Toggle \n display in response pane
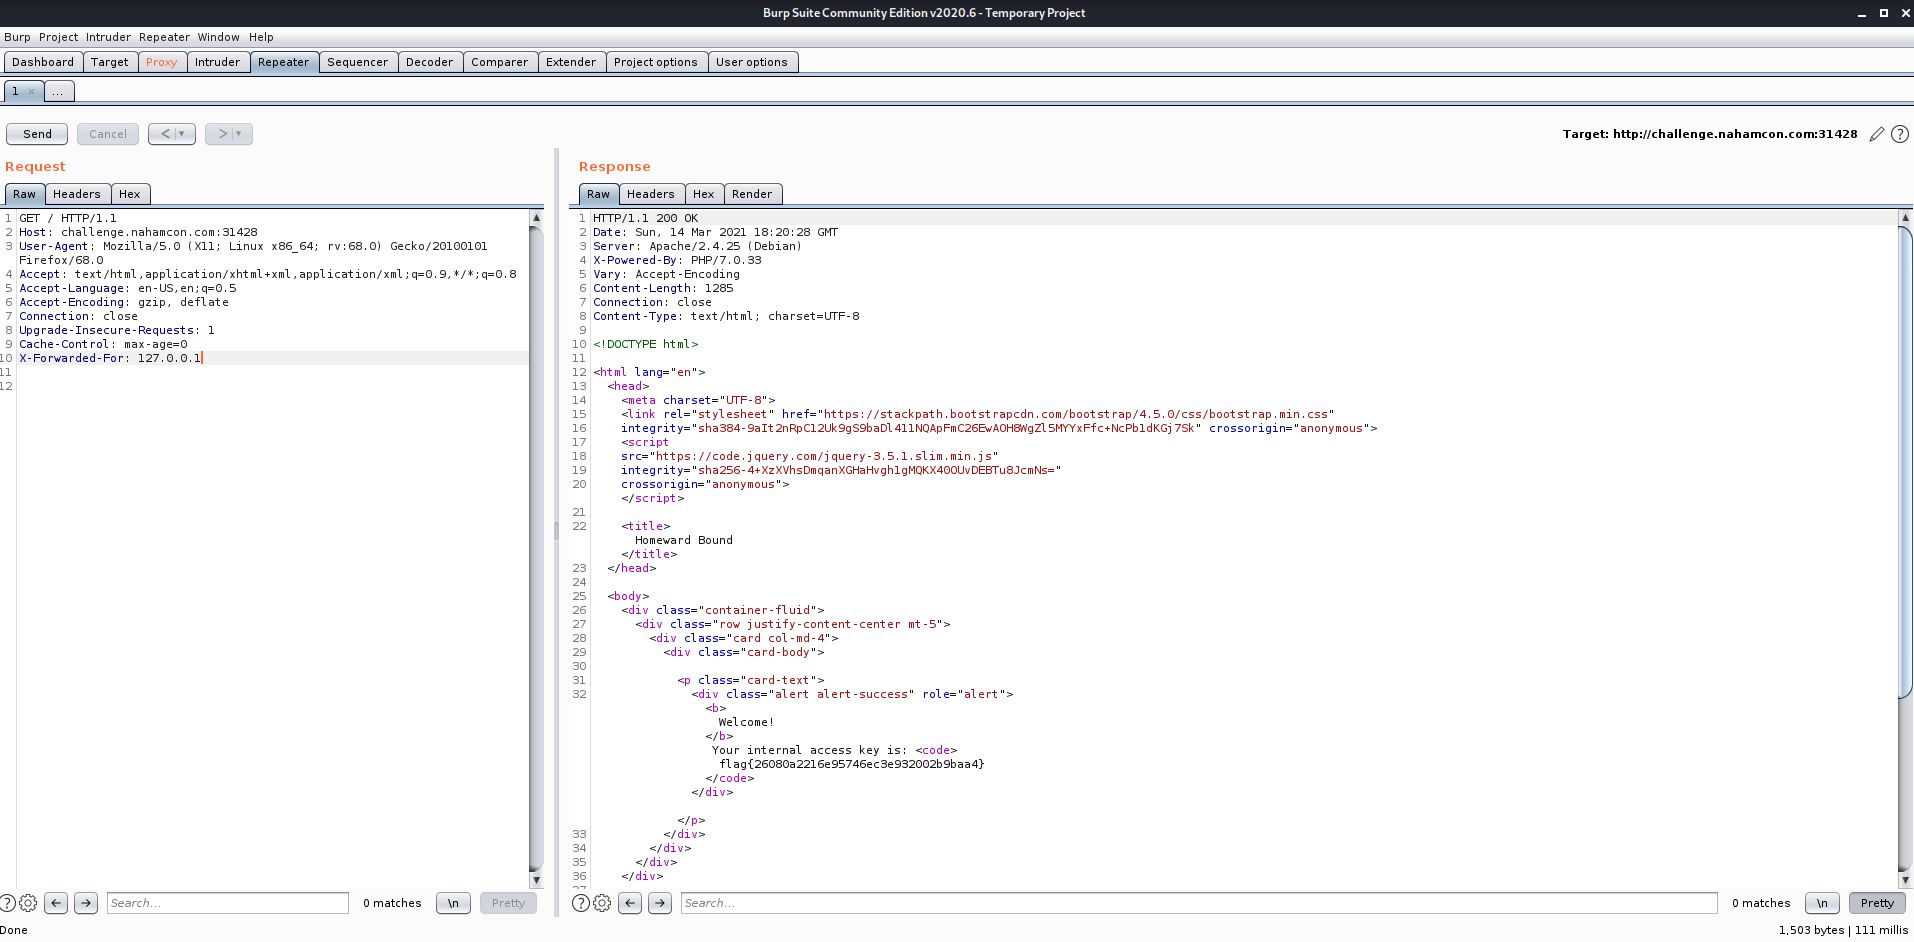This screenshot has height=942, width=1914. pos(1822,903)
